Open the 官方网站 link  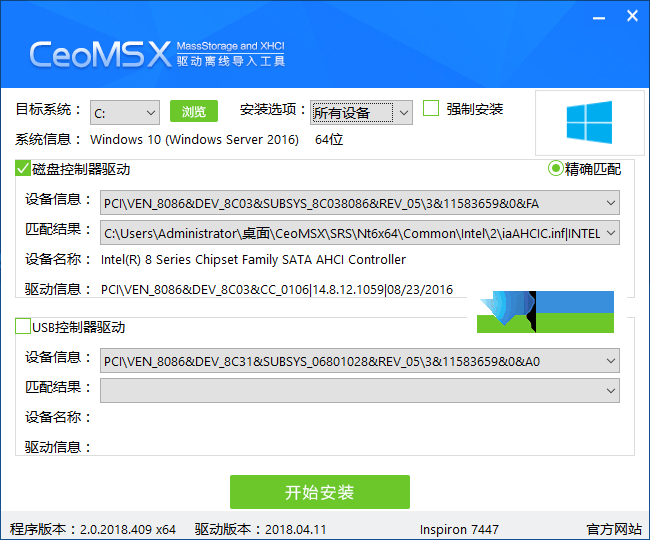coord(614,529)
